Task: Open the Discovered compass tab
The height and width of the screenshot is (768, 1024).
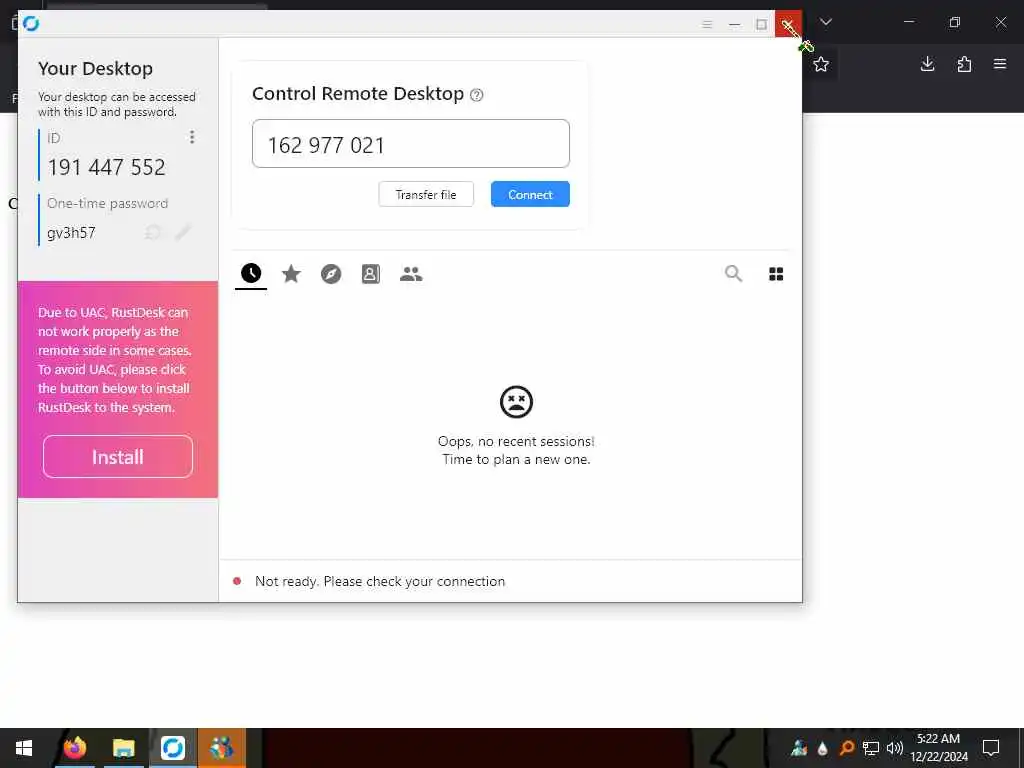Action: pyautogui.click(x=331, y=274)
